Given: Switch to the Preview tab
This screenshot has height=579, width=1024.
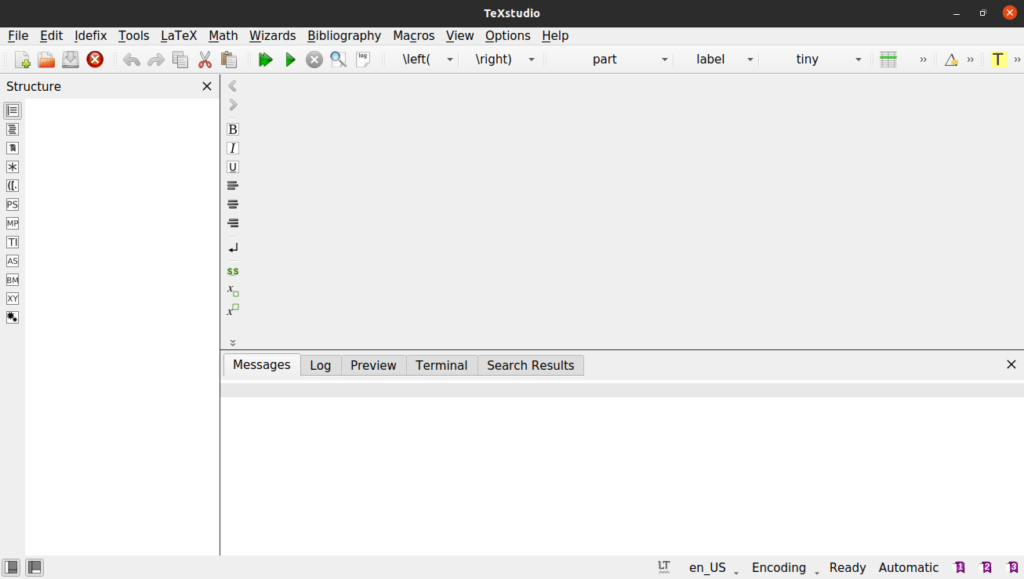Looking at the screenshot, I should [373, 366].
